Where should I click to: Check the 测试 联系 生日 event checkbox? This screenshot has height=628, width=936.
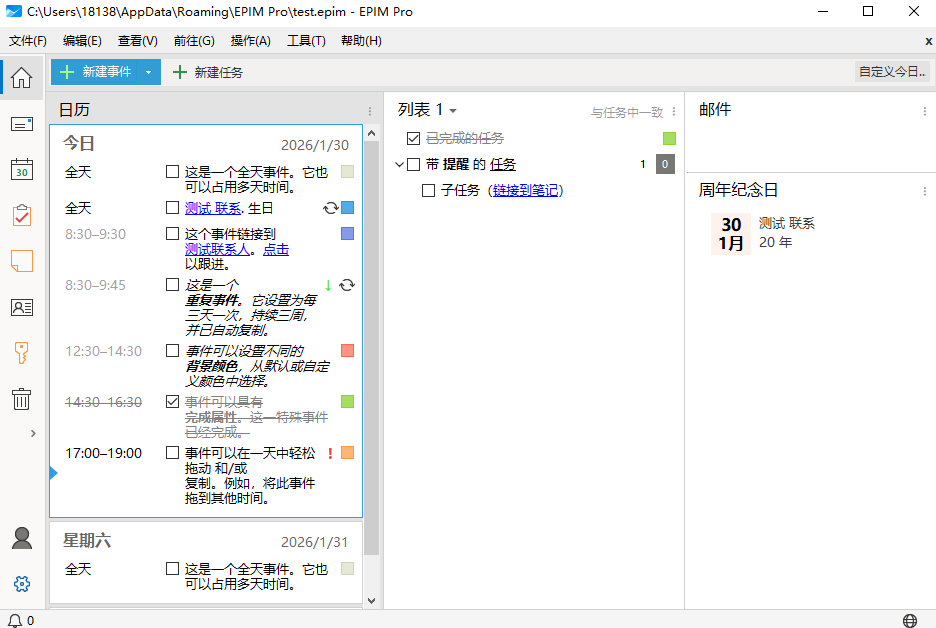[x=173, y=208]
